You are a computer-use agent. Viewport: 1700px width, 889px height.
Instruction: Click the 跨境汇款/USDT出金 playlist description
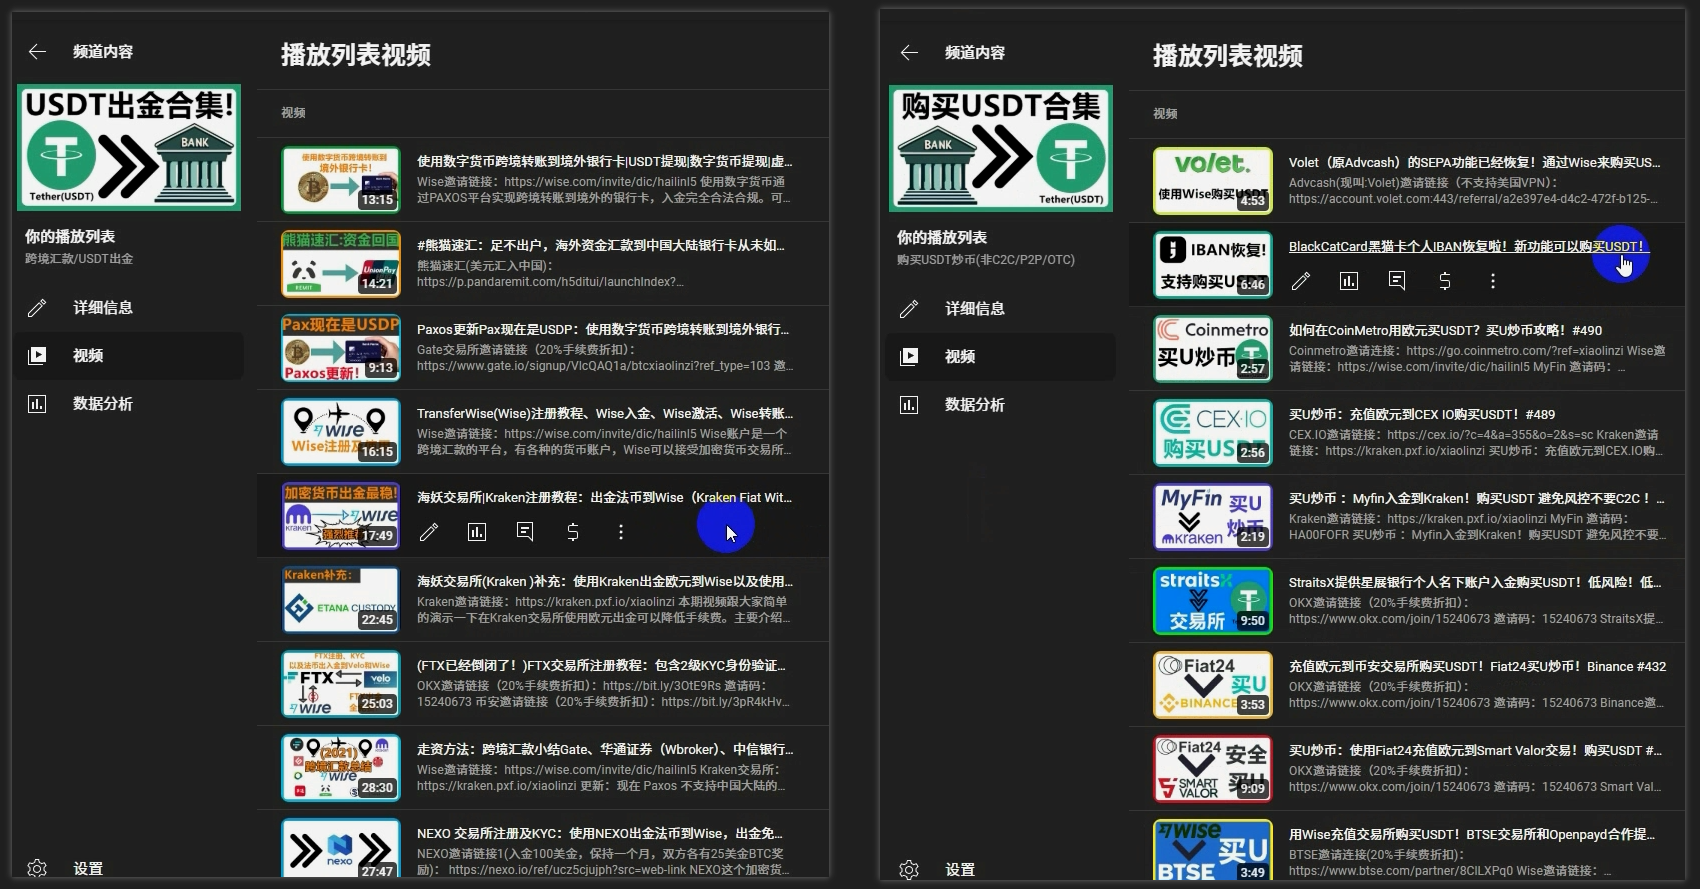[79, 259]
